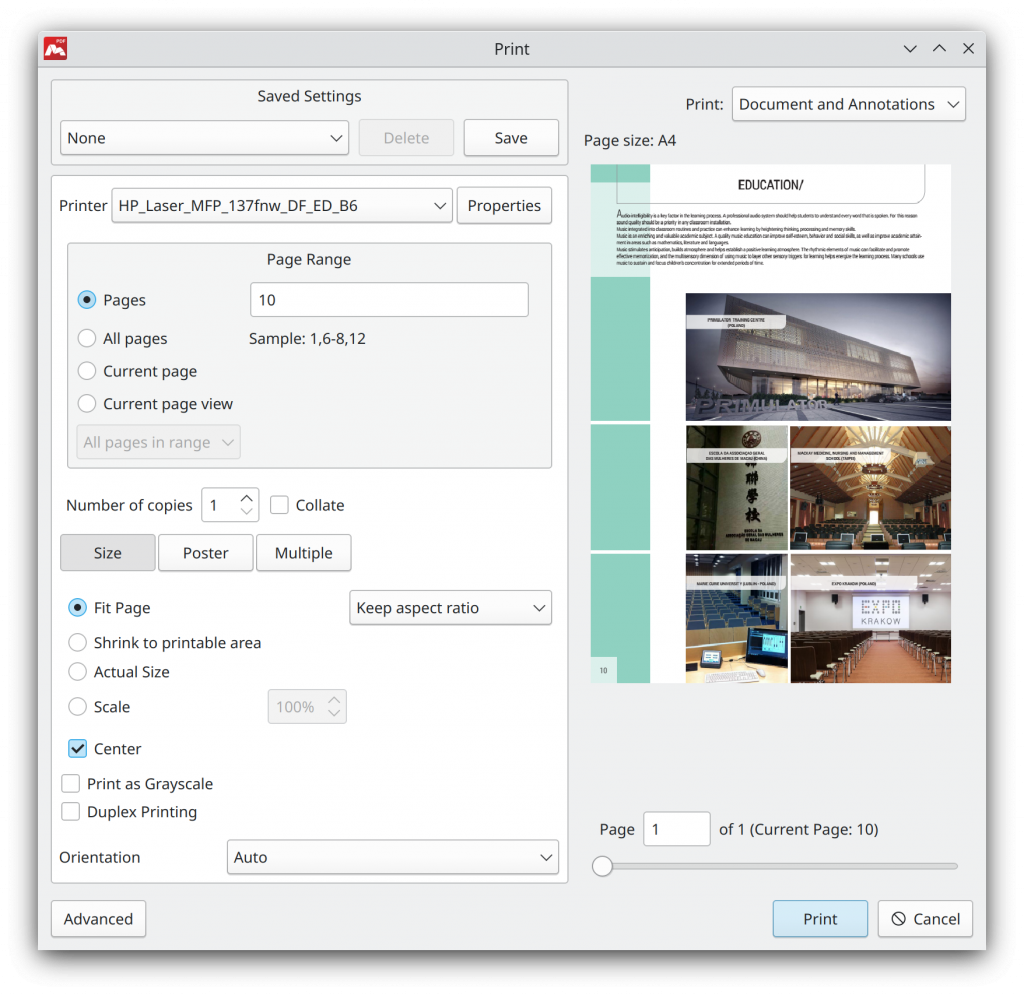Viewport: 1024px width, 995px height.
Task: Change Orientation using the Auto dropdown
Action: (392, 857)
